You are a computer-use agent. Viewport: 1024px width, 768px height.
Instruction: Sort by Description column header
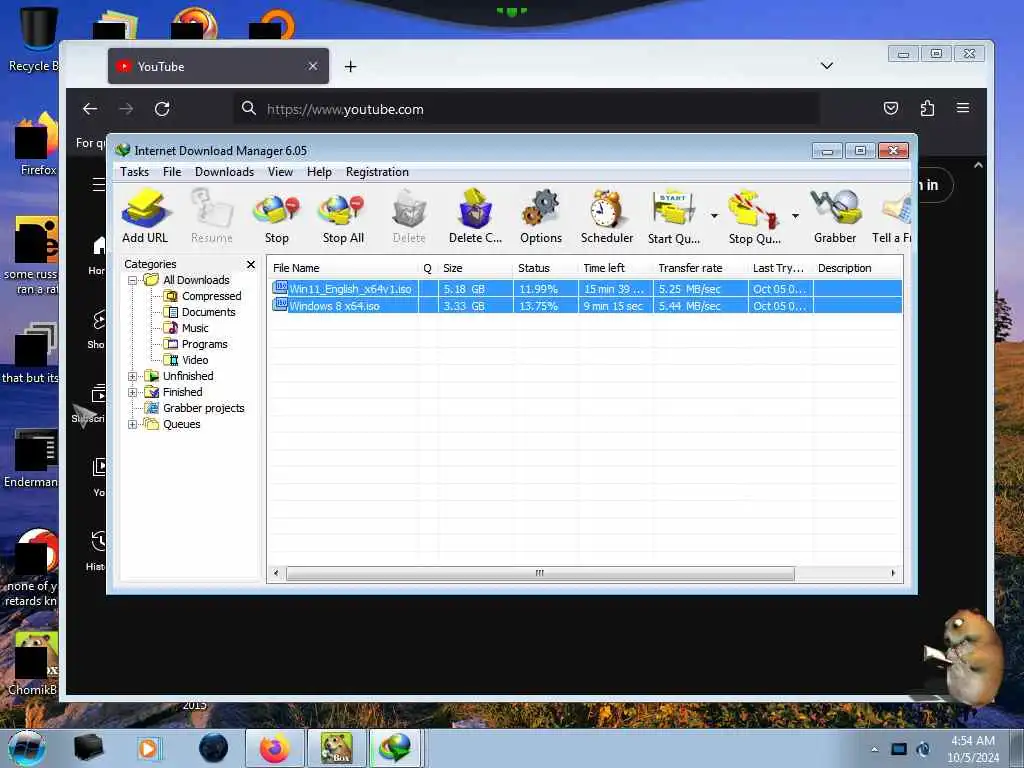(857, 268)
